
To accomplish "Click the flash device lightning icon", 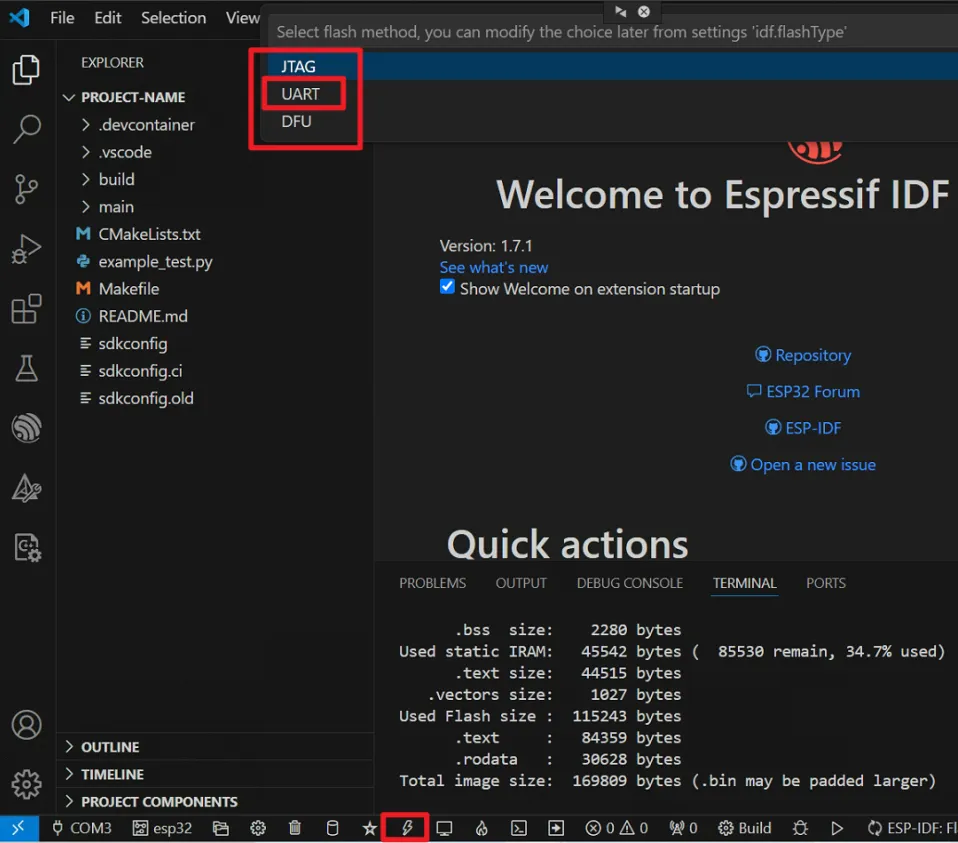I will click(407, 828).
